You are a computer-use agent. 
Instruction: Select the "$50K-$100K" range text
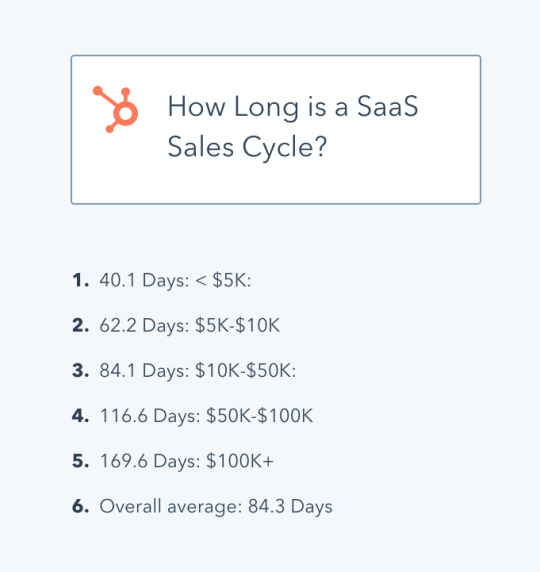[x=260, y=416]
